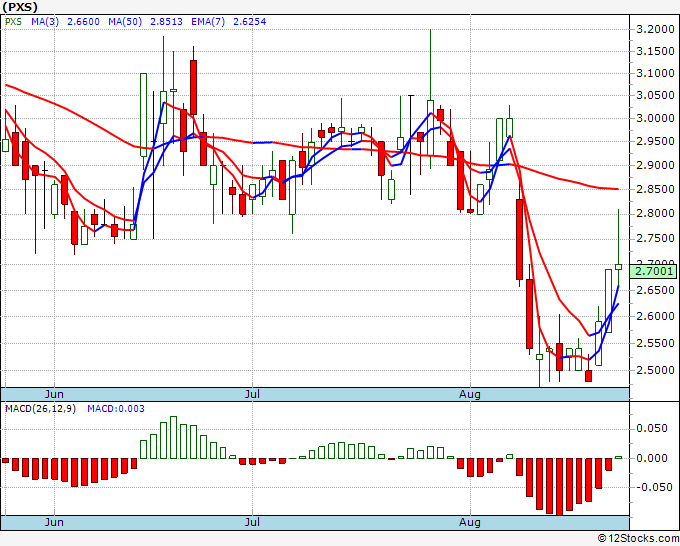The width and height of the screenshot is (680, 546).
Task: Click the 0.000 MACD axis label
Action: (x=652, y=458)
